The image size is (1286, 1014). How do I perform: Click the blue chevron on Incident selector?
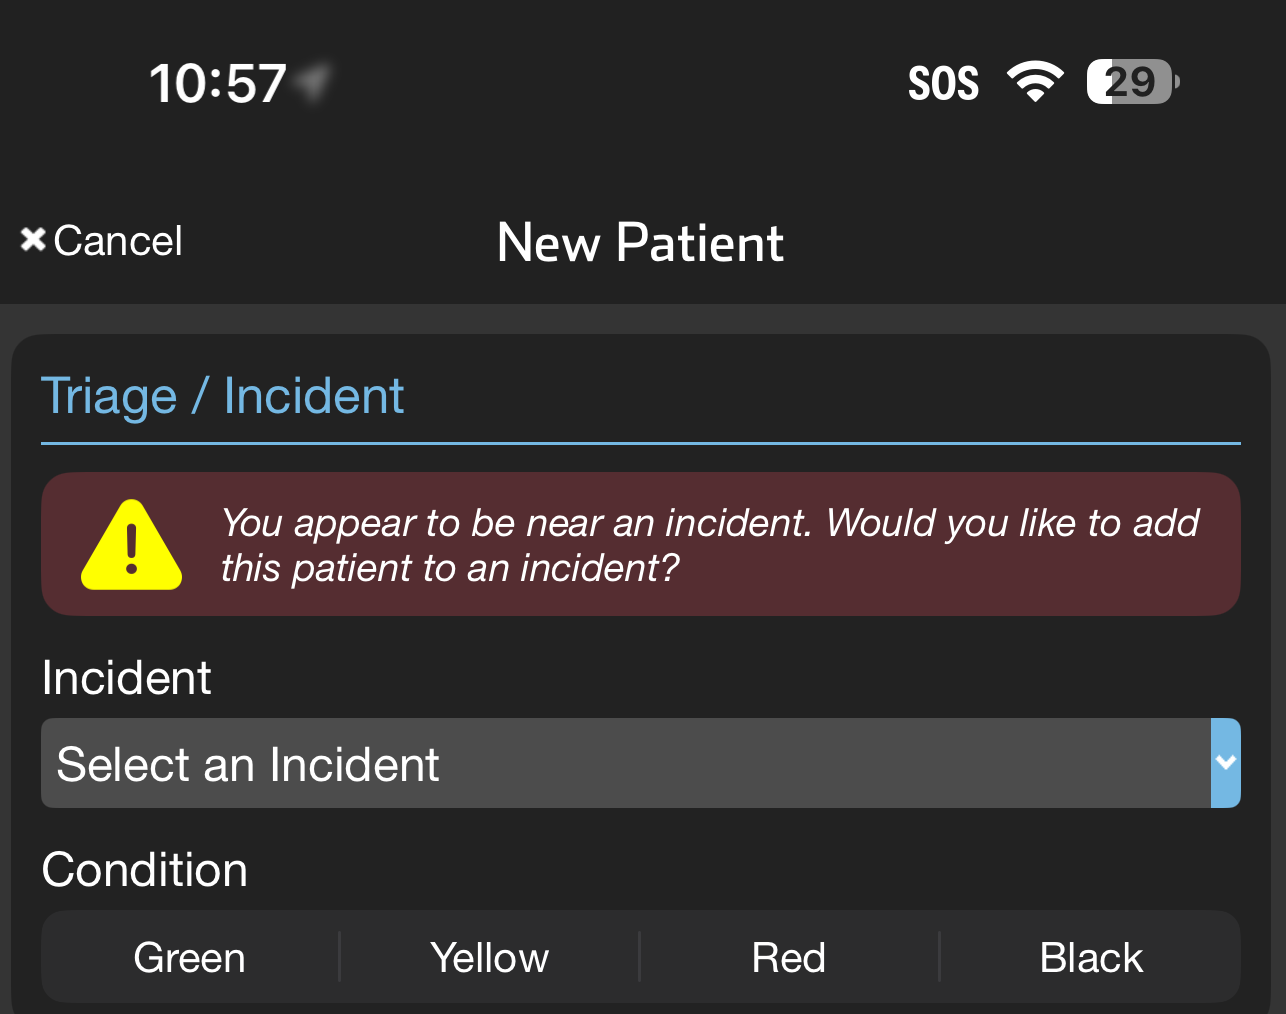1226,763
